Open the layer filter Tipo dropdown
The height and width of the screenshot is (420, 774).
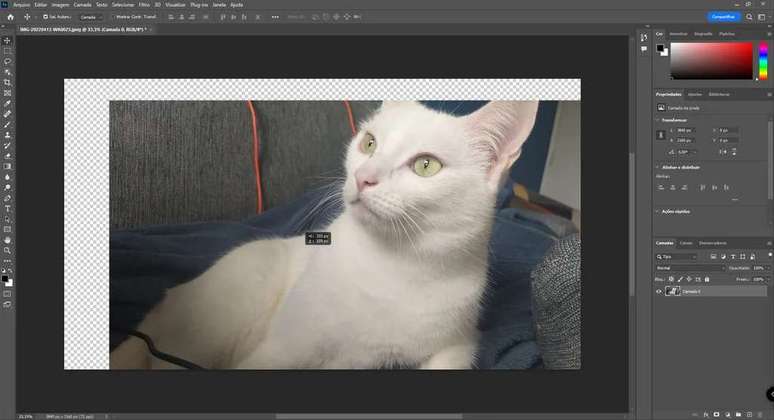(x=676, y=257)
